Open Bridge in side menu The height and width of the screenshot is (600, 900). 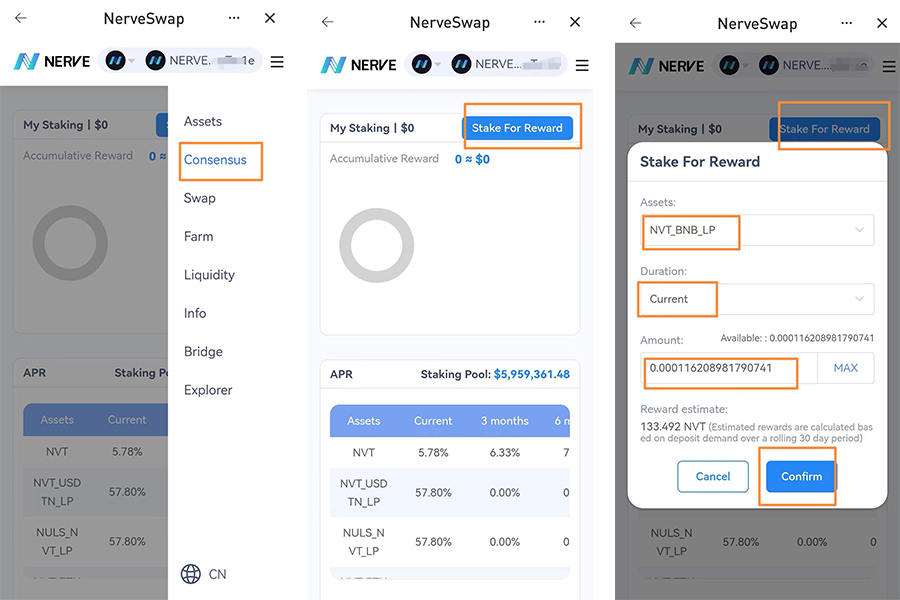pyautogui.click(x=203, y=351)
